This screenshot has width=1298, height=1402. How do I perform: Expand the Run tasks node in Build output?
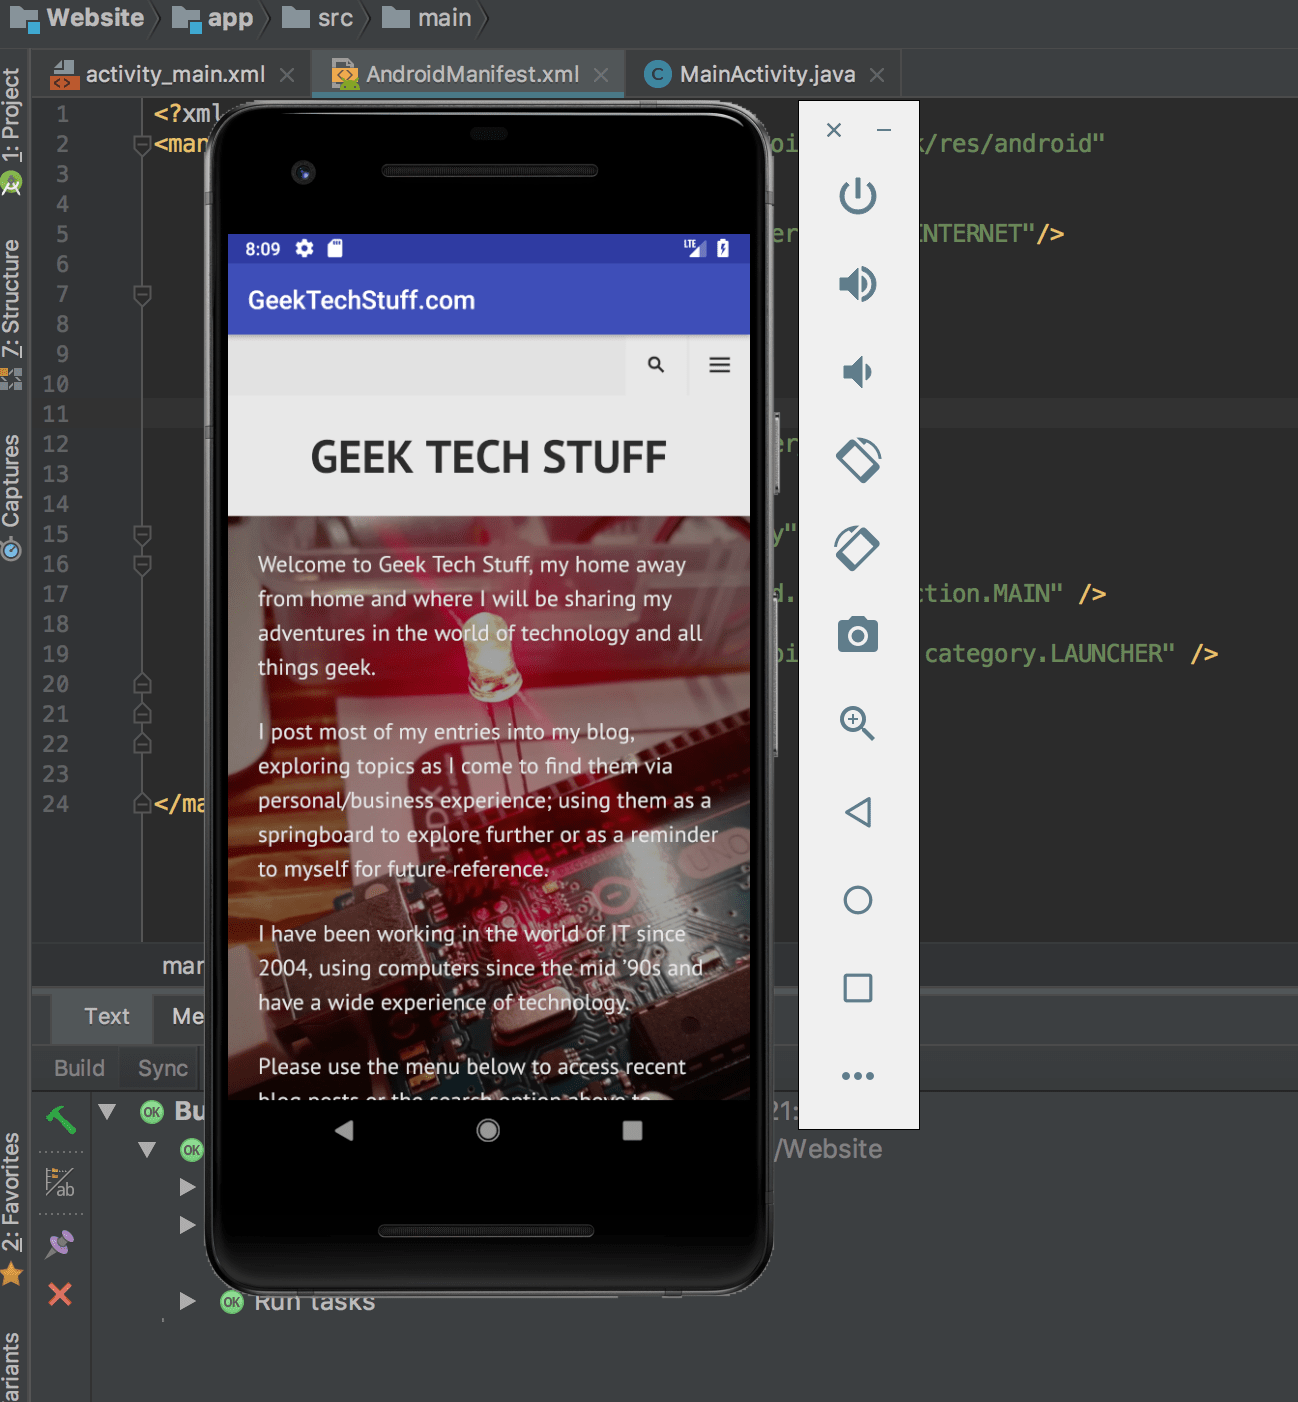(187, 1301)
